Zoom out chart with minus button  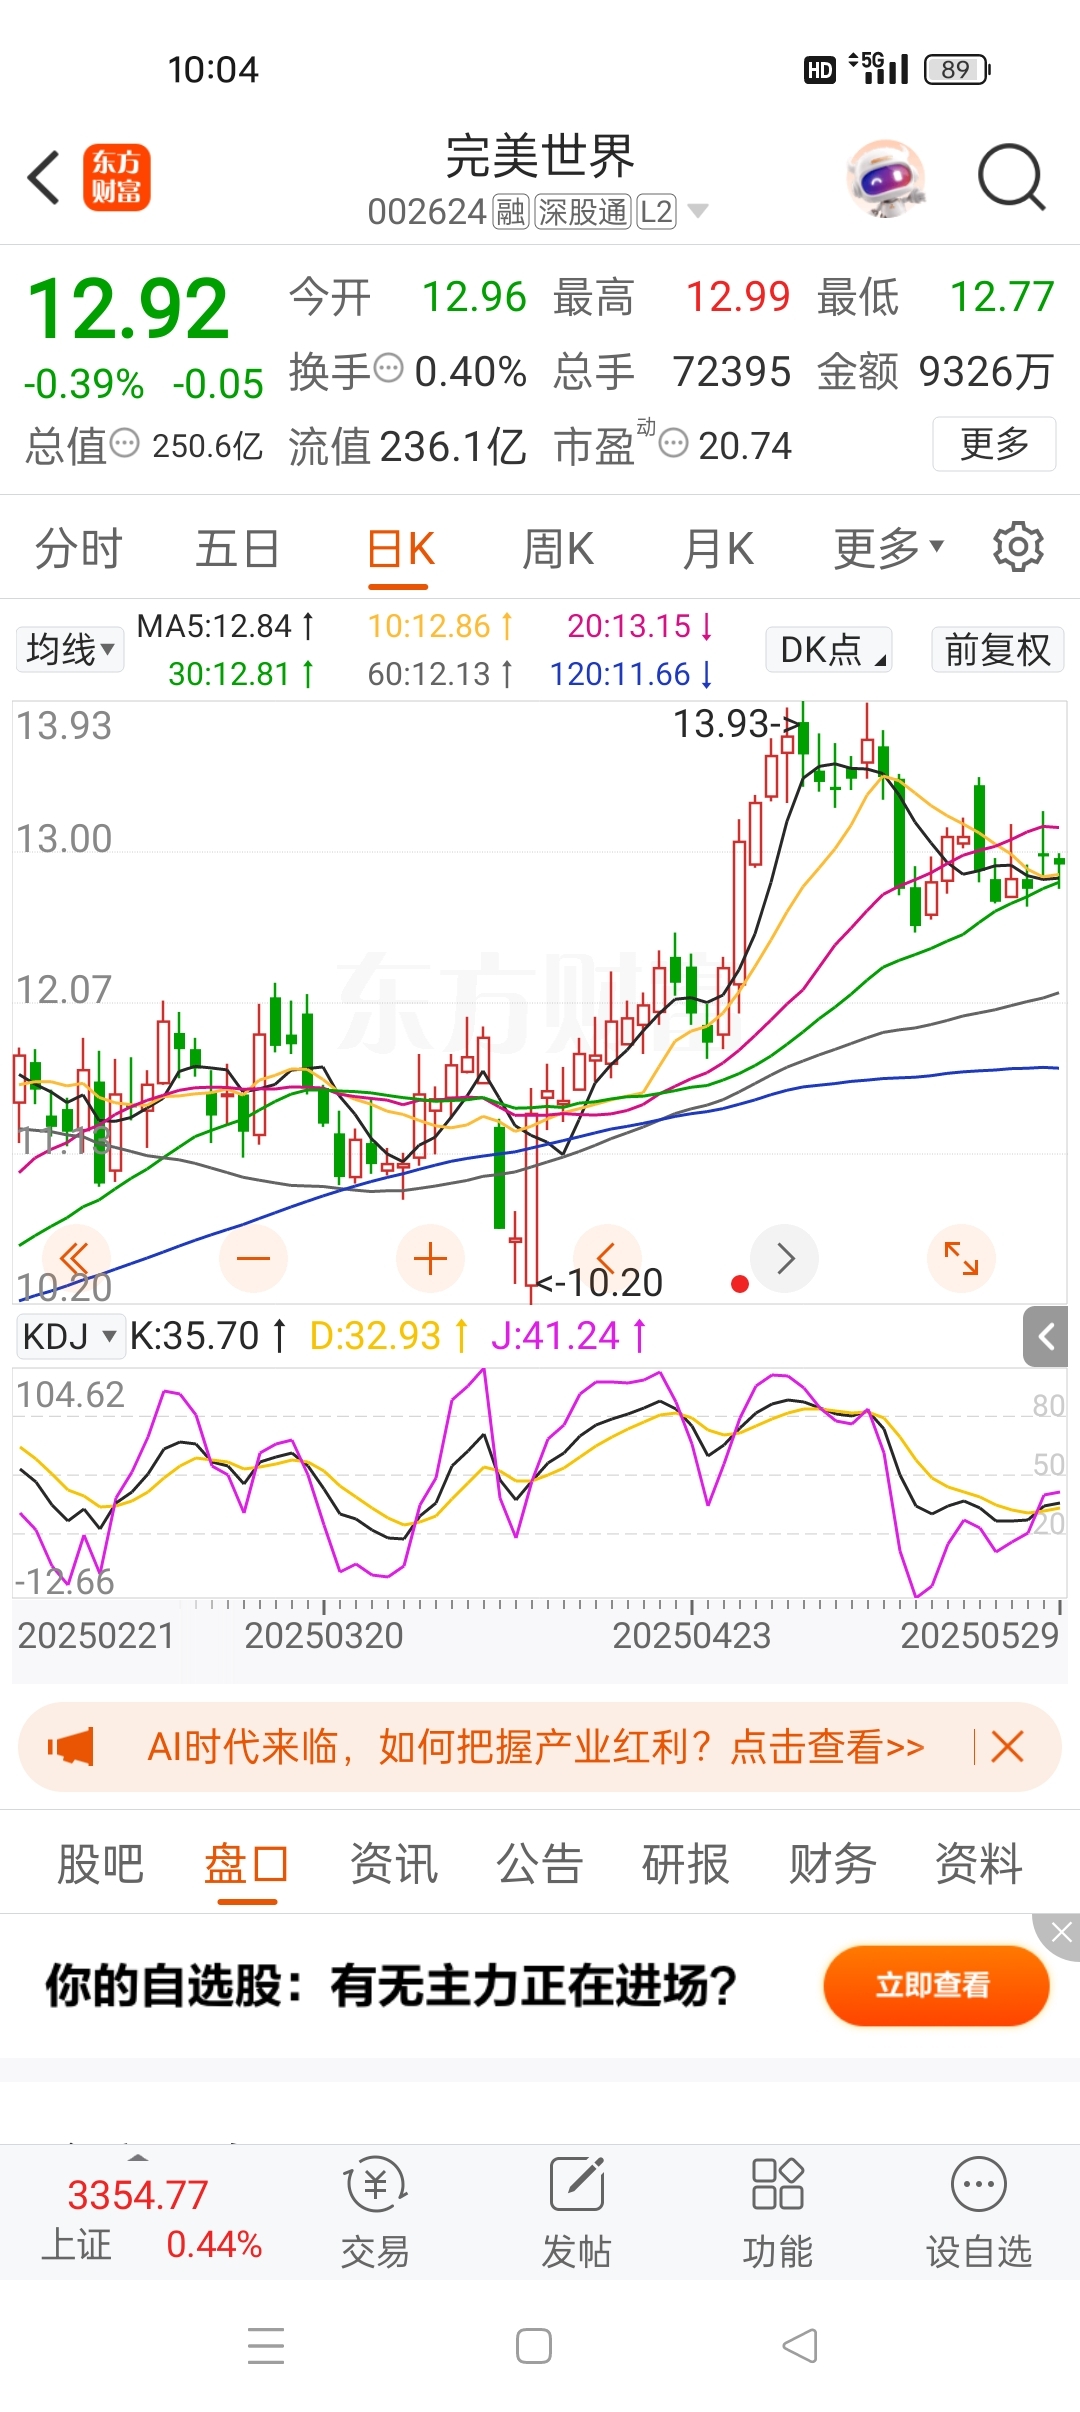click(253, 1258)
